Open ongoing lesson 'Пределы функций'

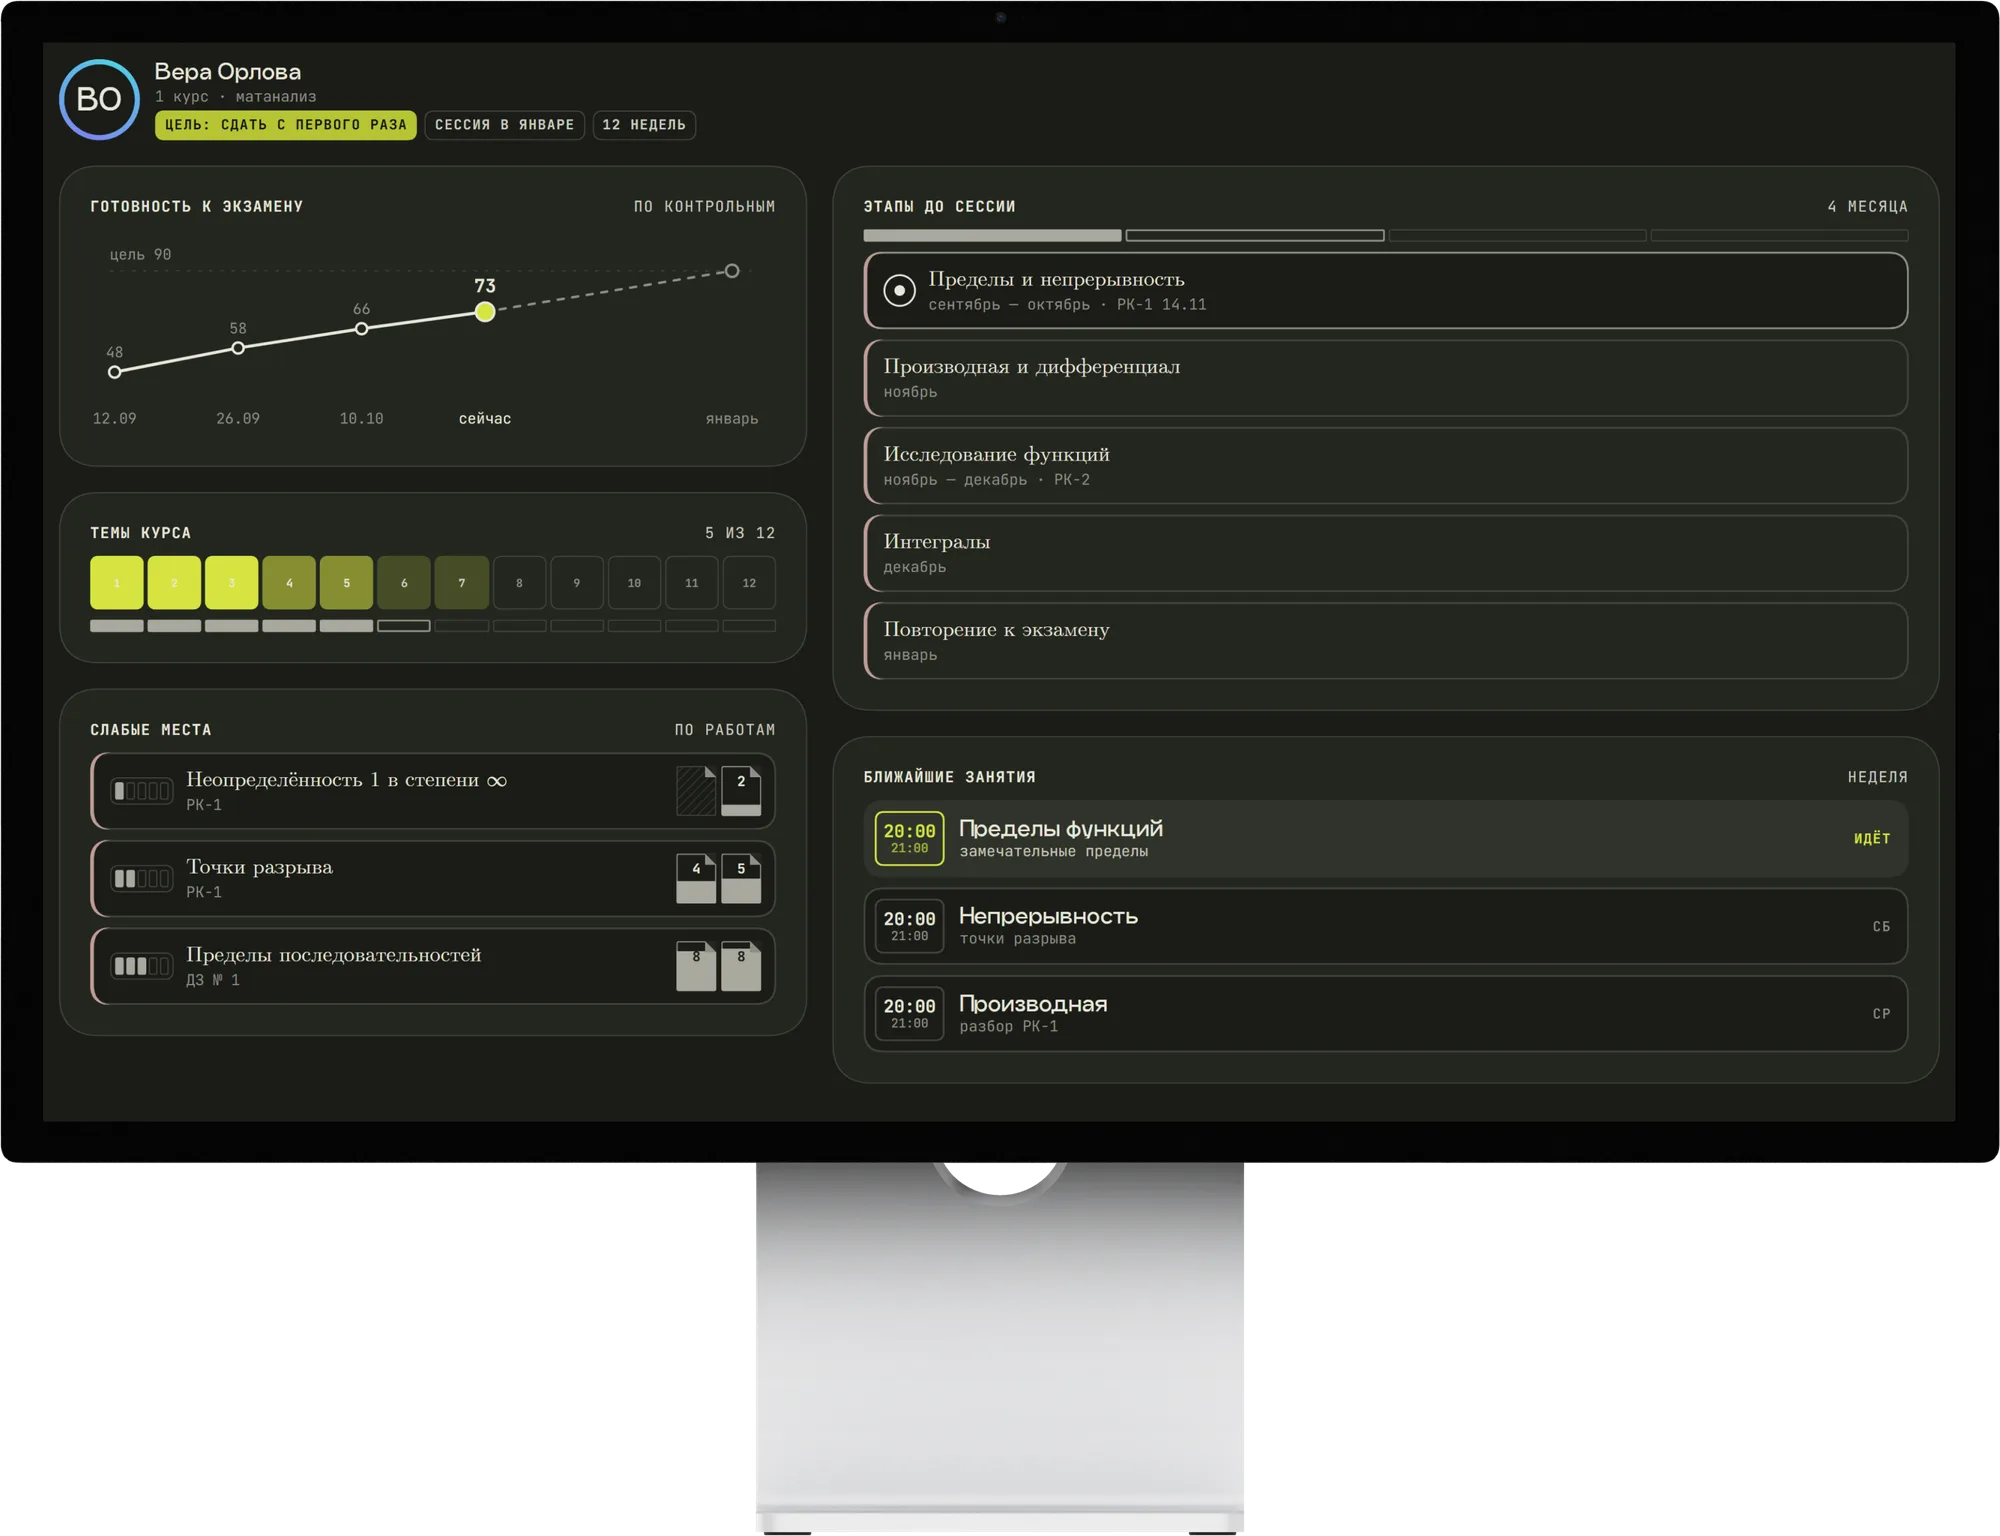tap(1386, 839)
